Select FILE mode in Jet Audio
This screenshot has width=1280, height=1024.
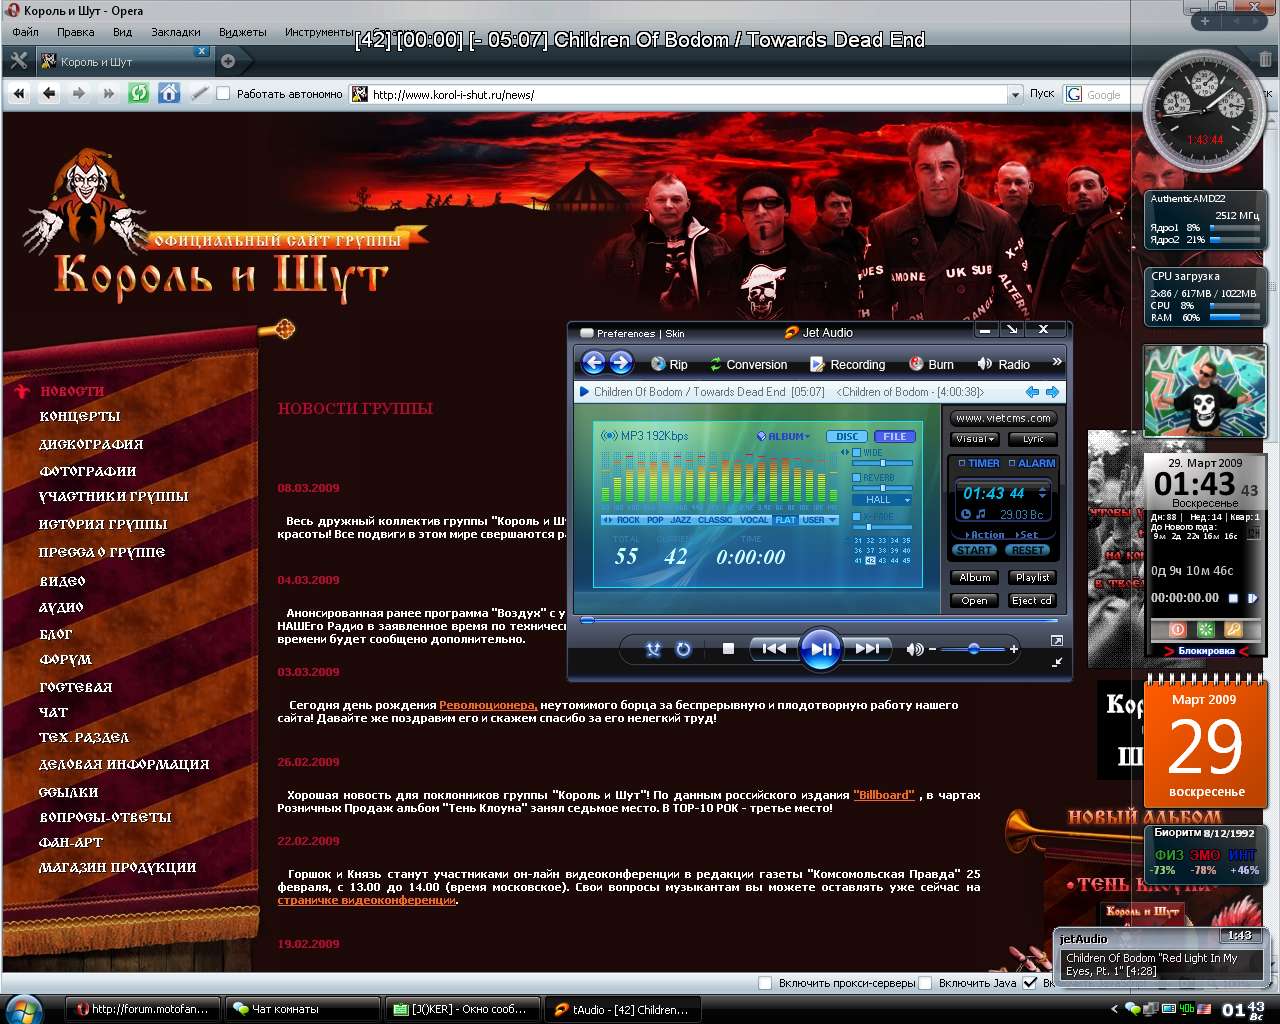coord(894,436)
